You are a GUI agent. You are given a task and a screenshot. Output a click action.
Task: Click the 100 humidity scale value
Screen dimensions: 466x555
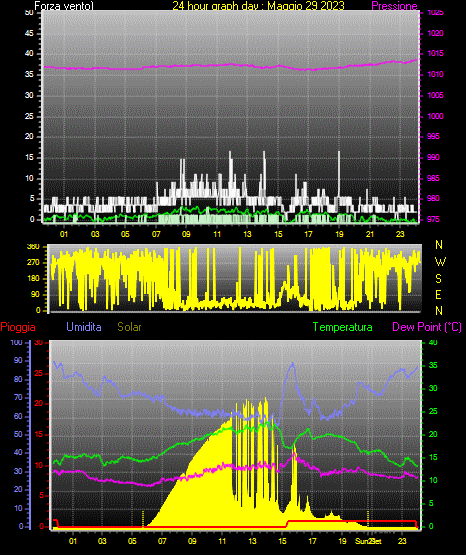16,342
